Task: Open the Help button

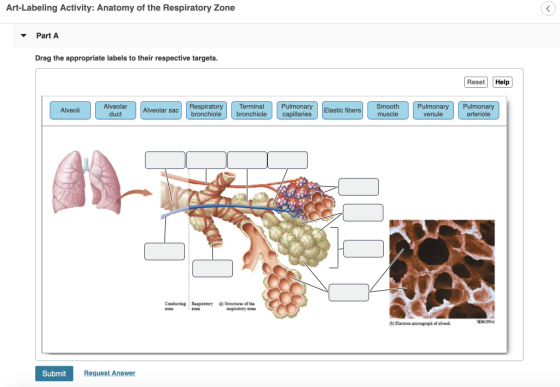Action: (x=502, y=82)
